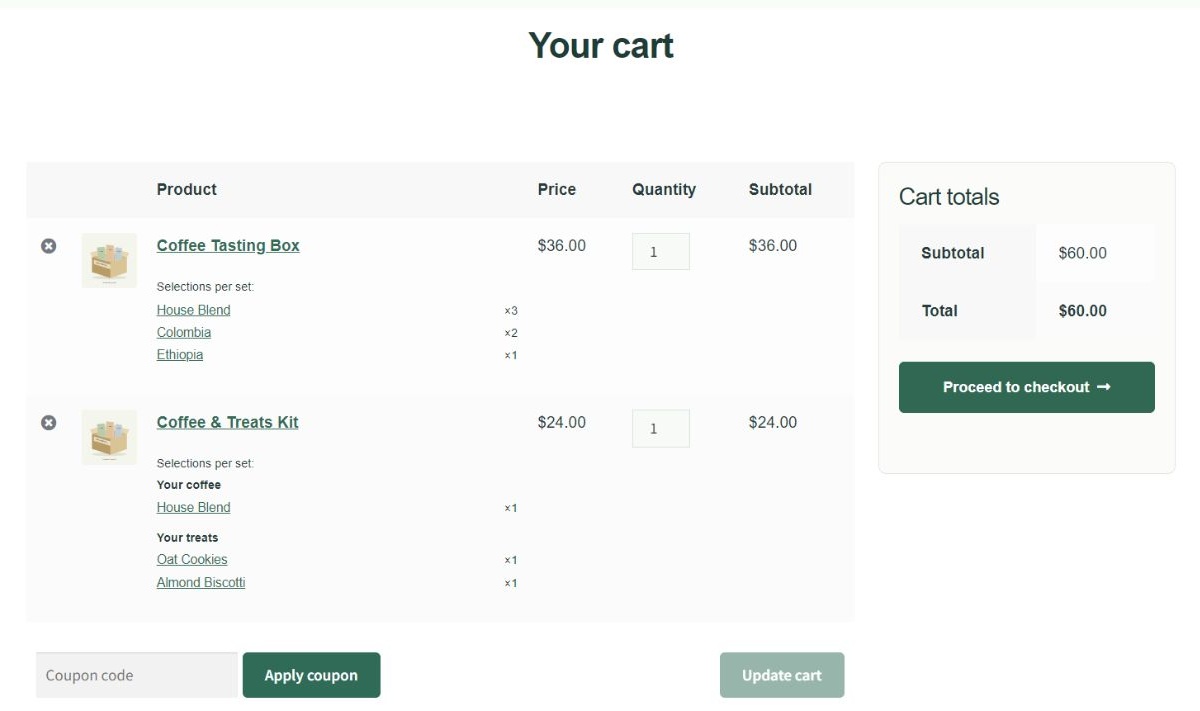This screenshot has height=711, width=1200.
Task: Open the Almond Biscotti link
Action: (201, 583)
